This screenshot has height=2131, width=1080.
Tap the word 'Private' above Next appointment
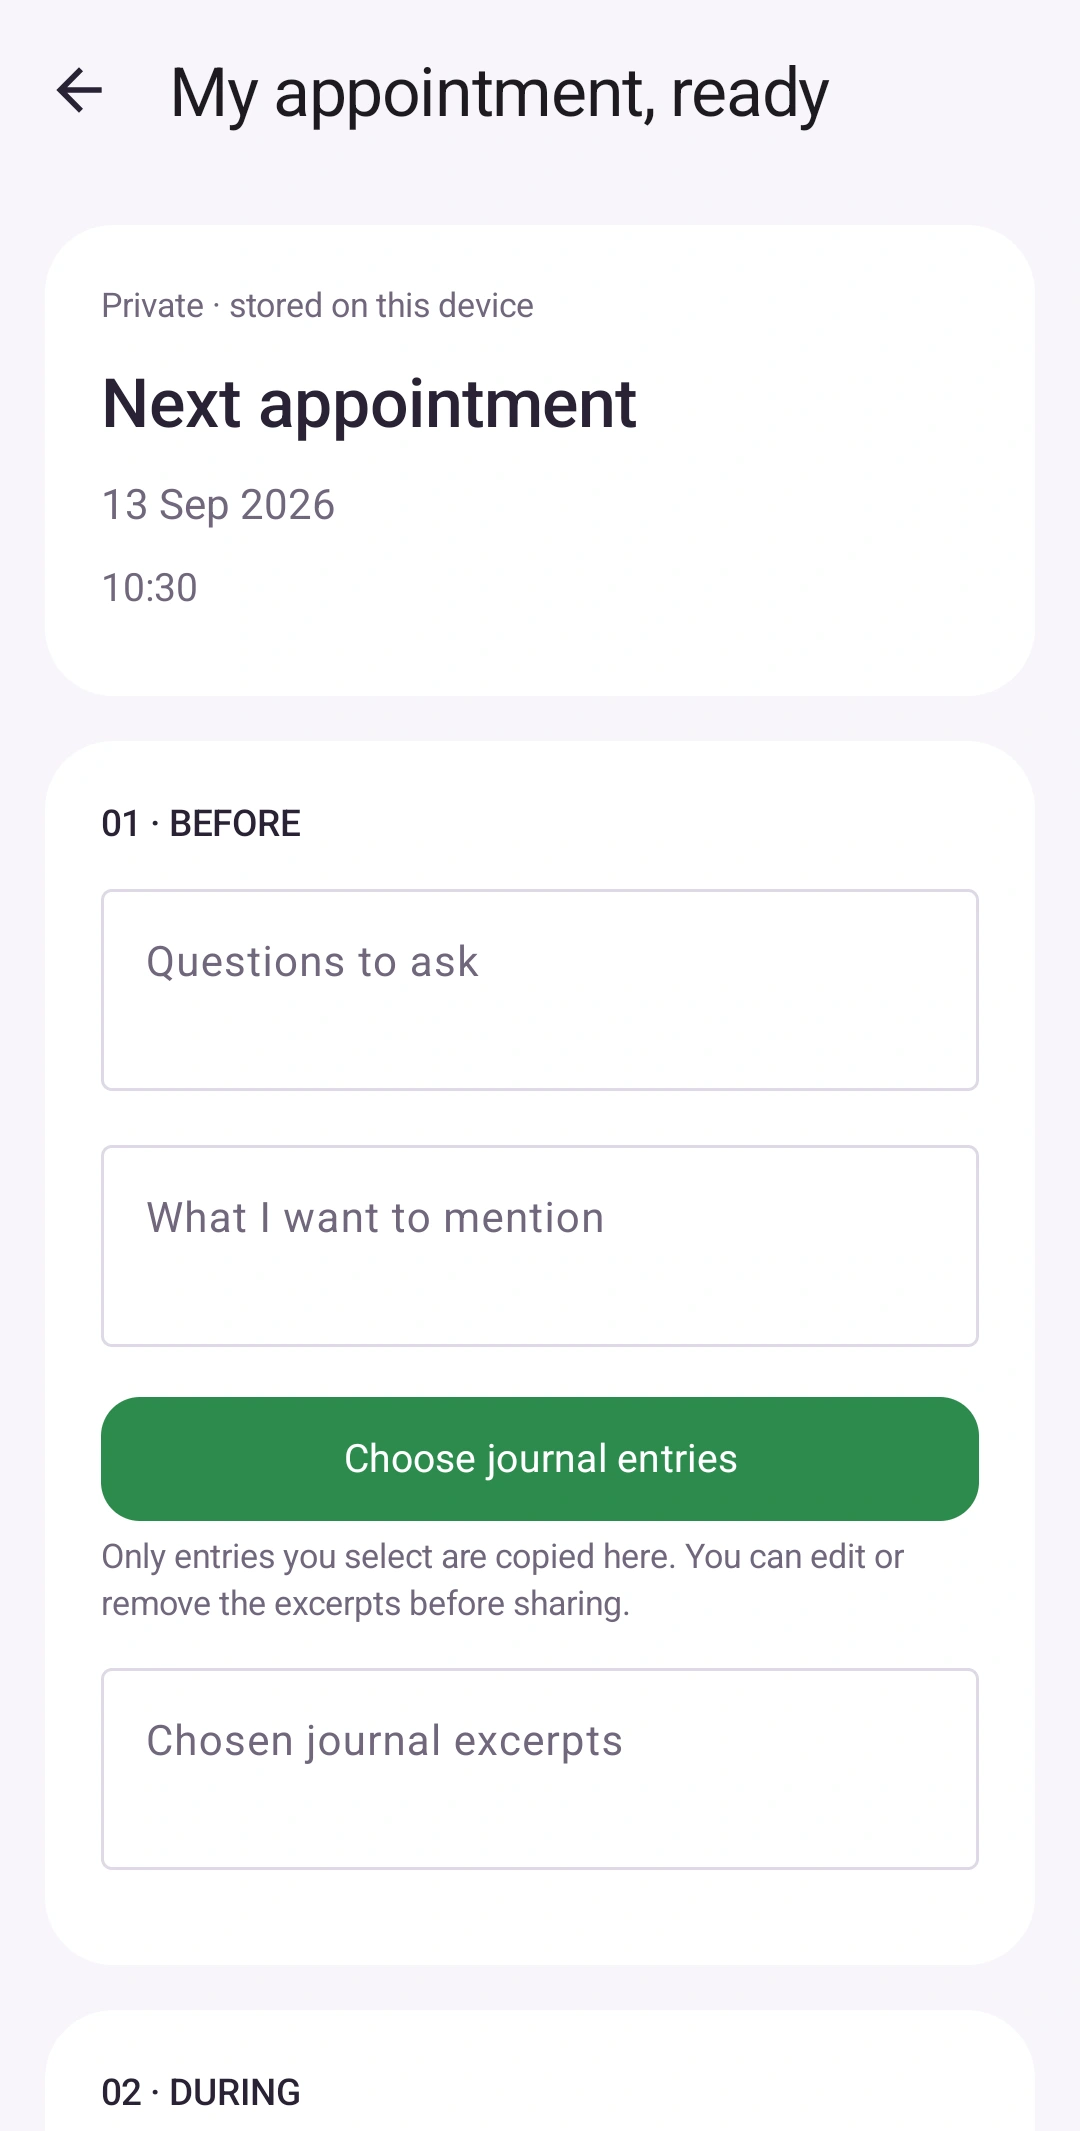pos(153,305)
